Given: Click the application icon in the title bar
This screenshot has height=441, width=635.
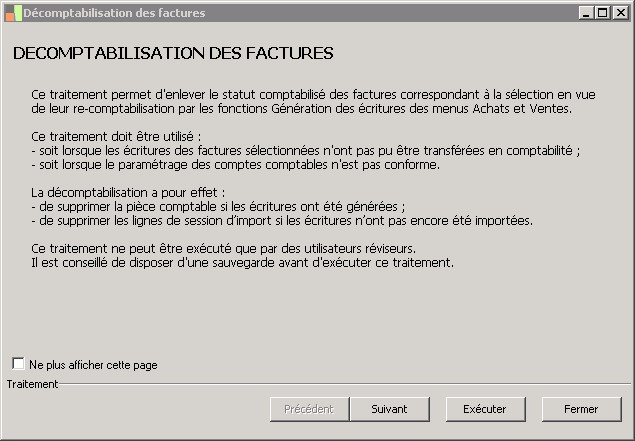Looking at the screenshot, I should click(12, 13).
